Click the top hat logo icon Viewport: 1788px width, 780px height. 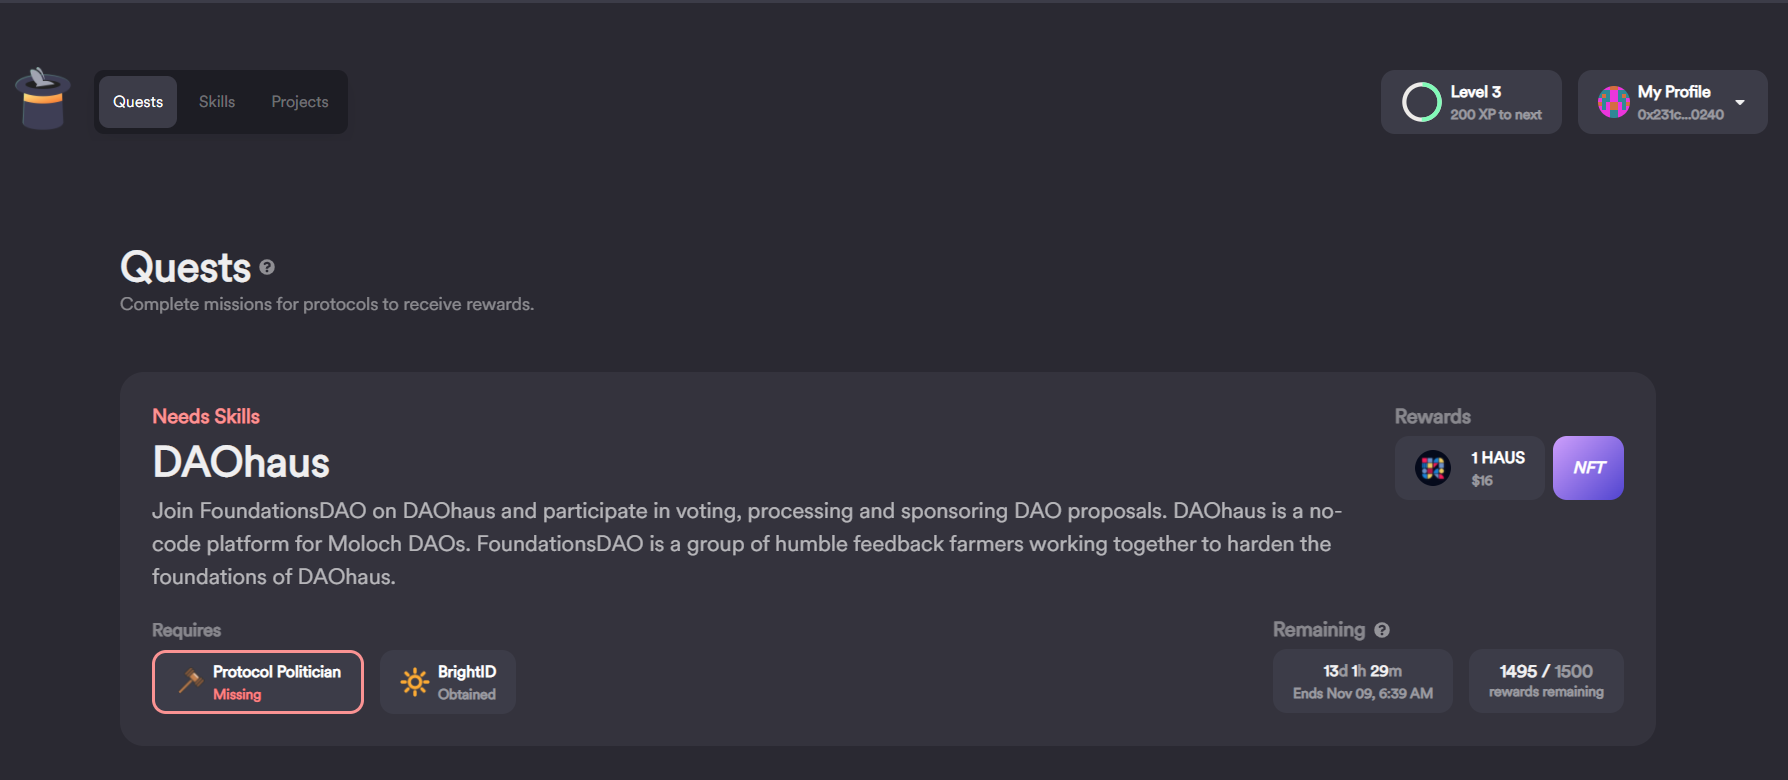coord(42,99)
